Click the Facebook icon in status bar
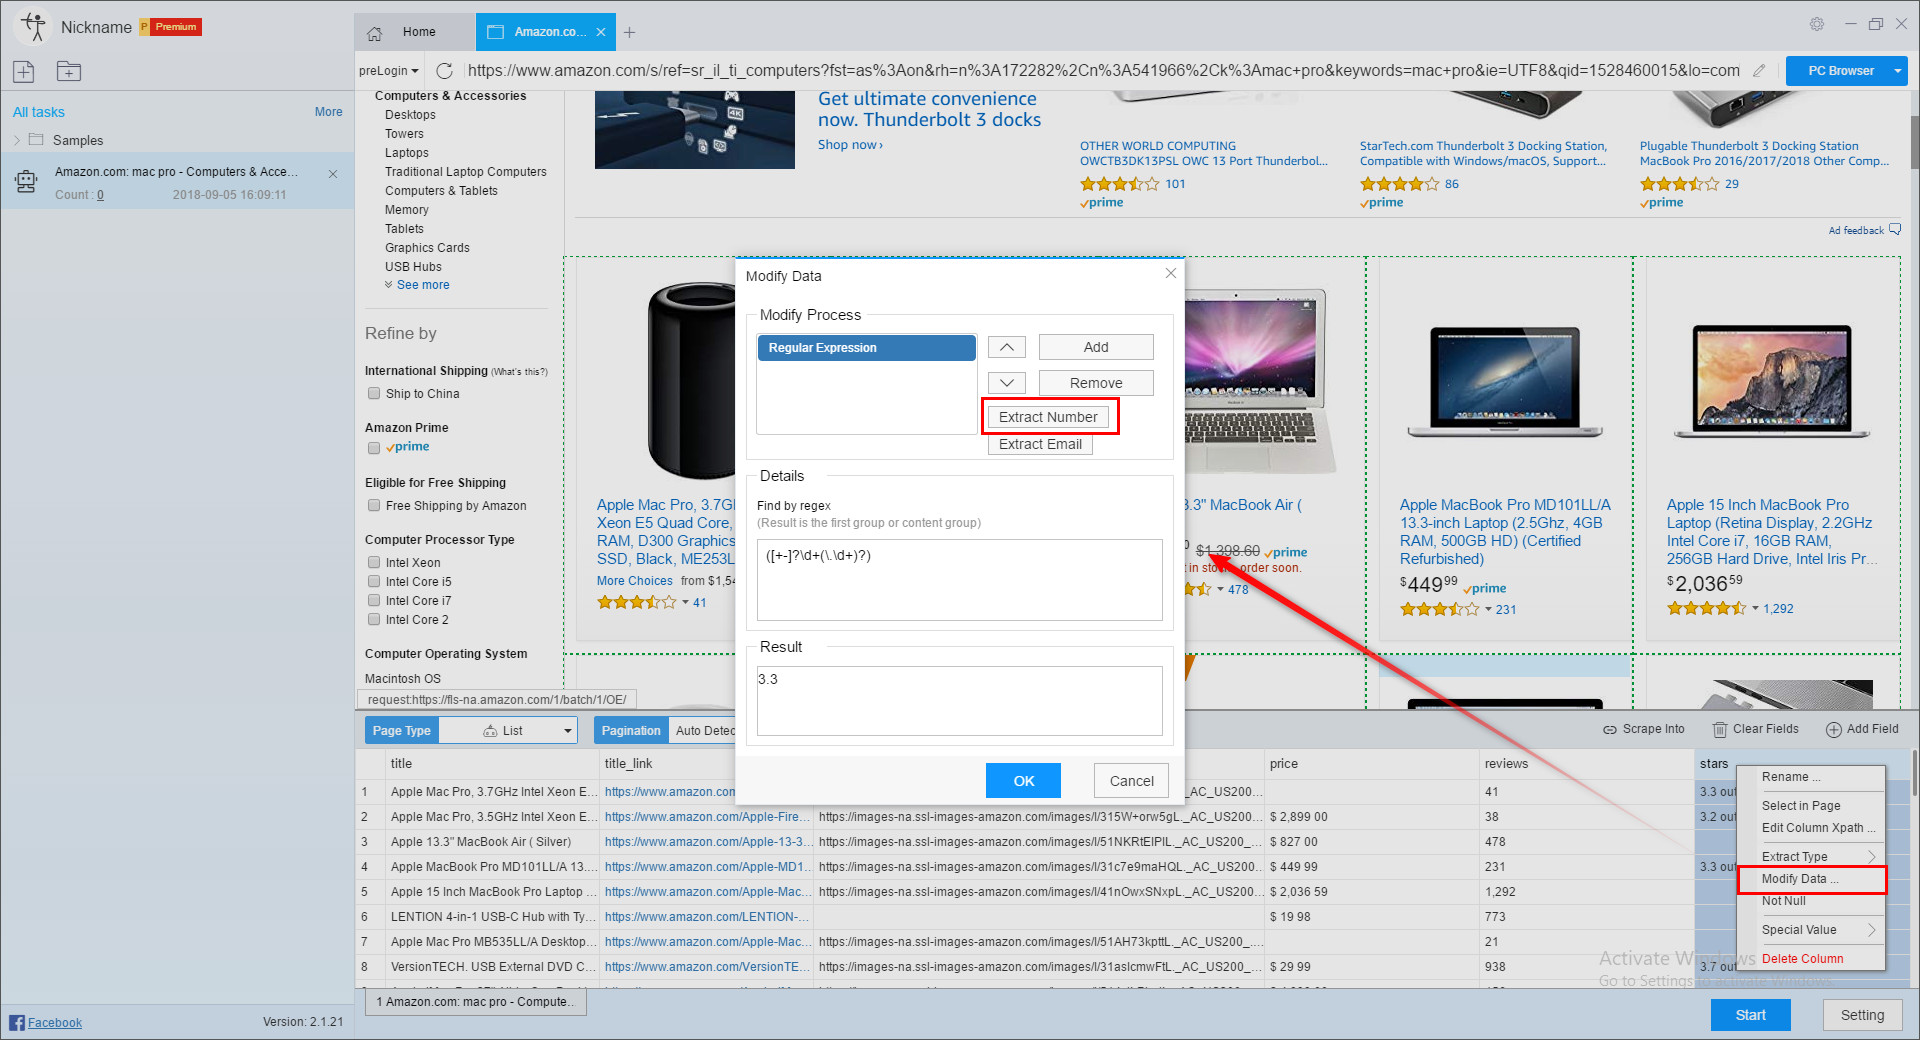1920x1040 pixels. [17, 1022]
